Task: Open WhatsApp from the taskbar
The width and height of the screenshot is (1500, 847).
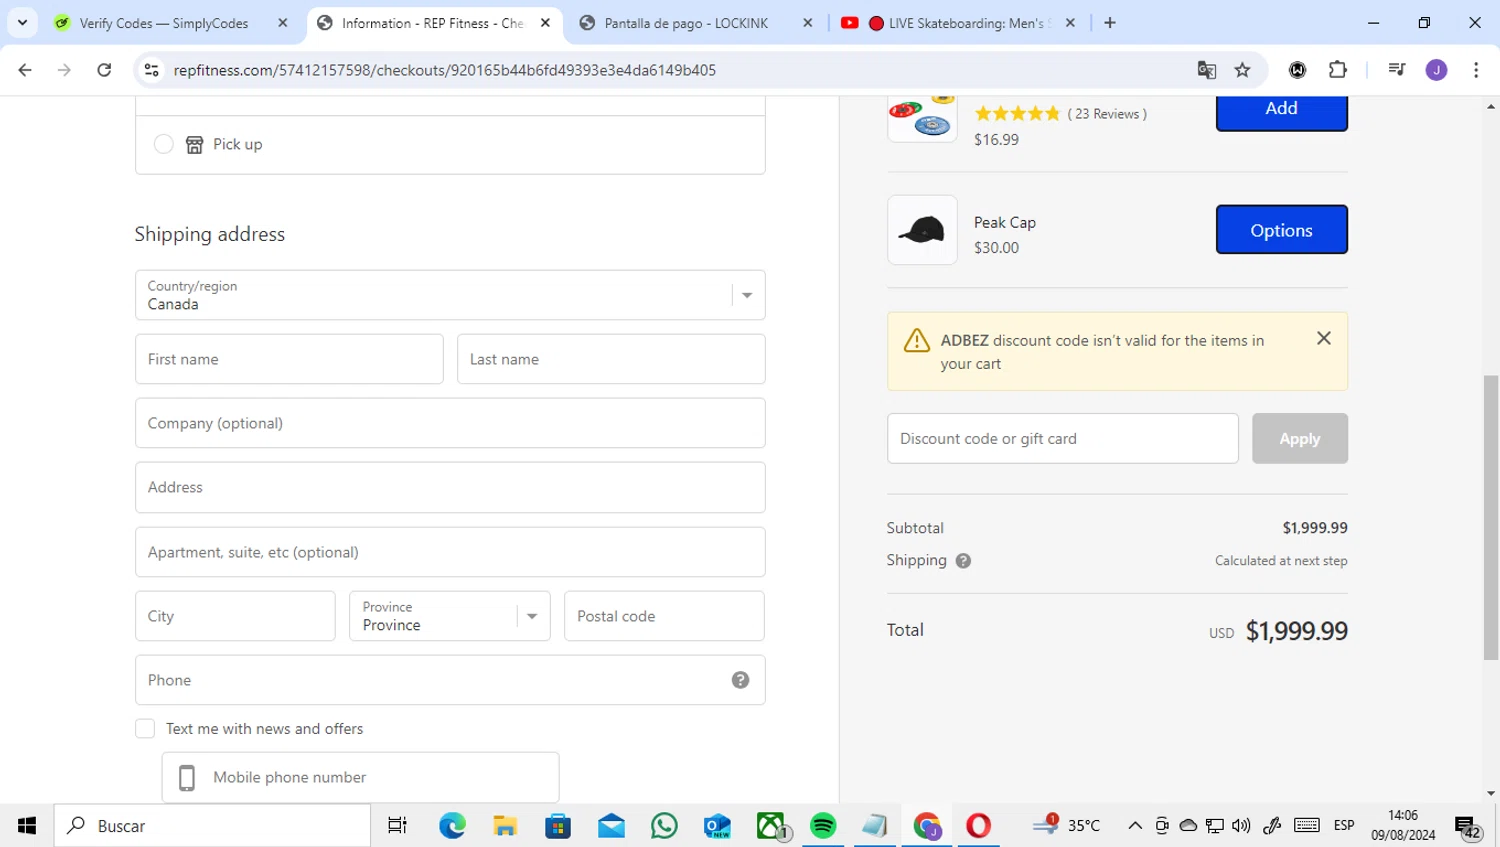Action: pyautogui.click(x=664, y=826)
